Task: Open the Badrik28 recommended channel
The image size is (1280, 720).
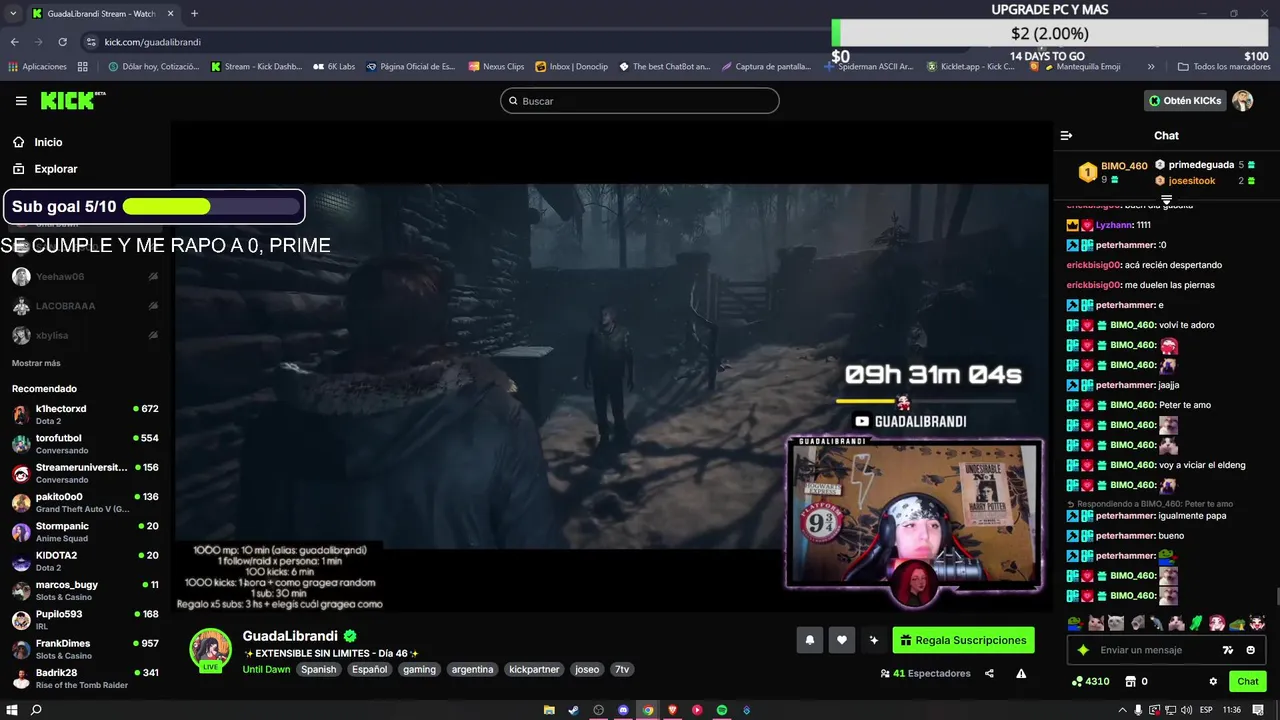Action: 85,678
